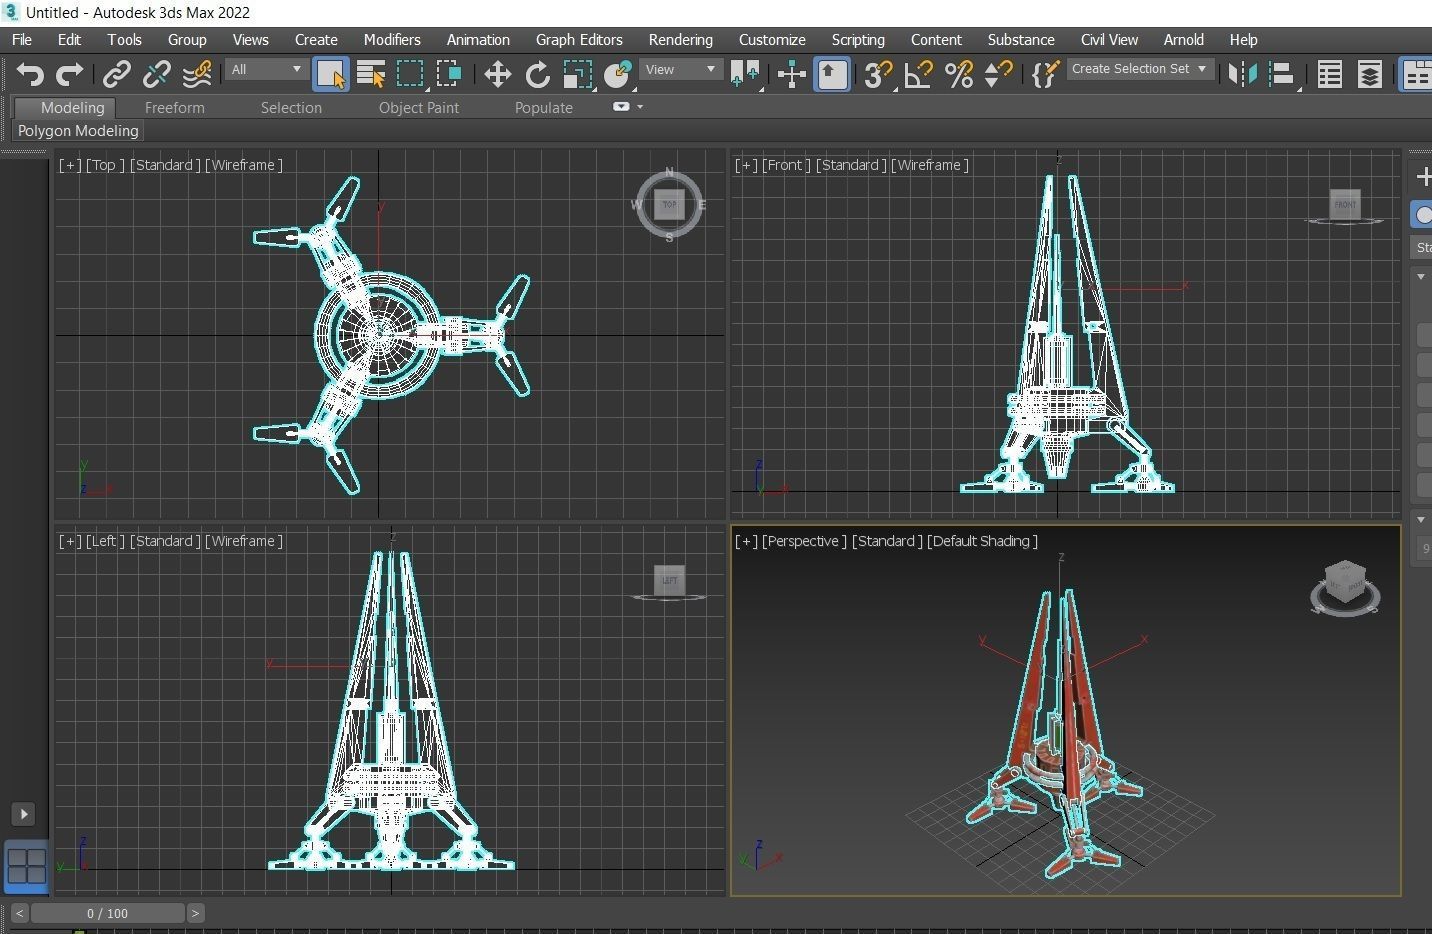
Task: Click the time slider showing 0 / 100
Action: point(107,913)
